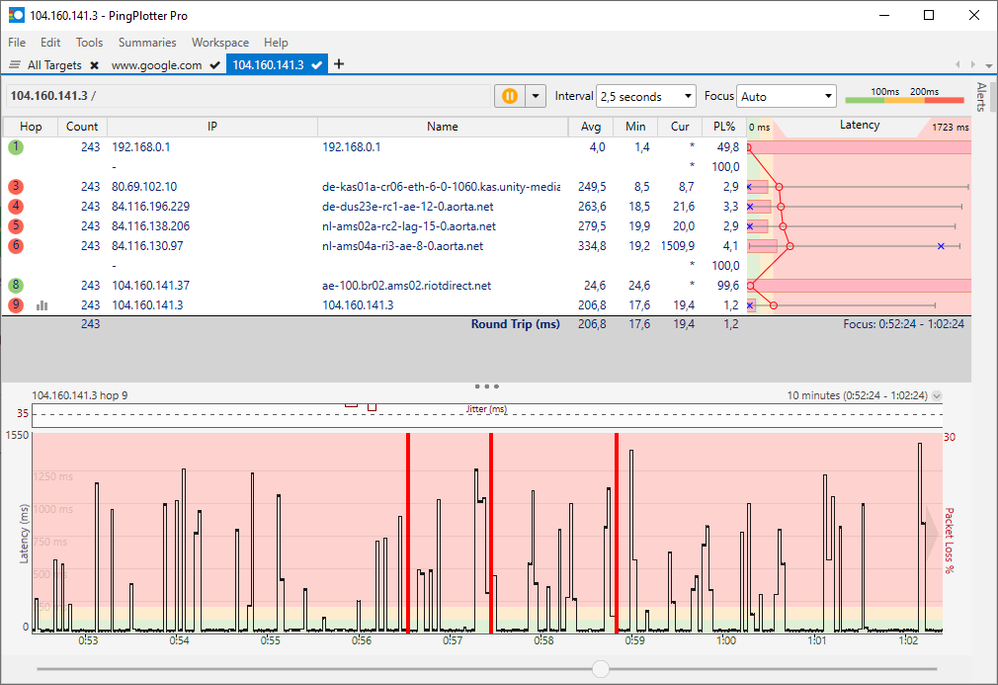Open the arrow menu beside the pause button
This screenshot has width=998, height=685.
click(x=536, y=96)
